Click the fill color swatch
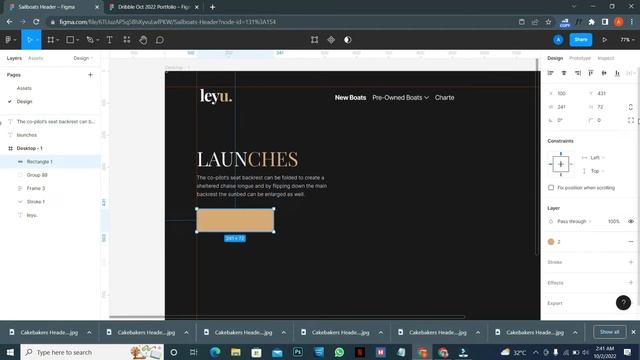640x360 pixels. click(x=551, y=242)
